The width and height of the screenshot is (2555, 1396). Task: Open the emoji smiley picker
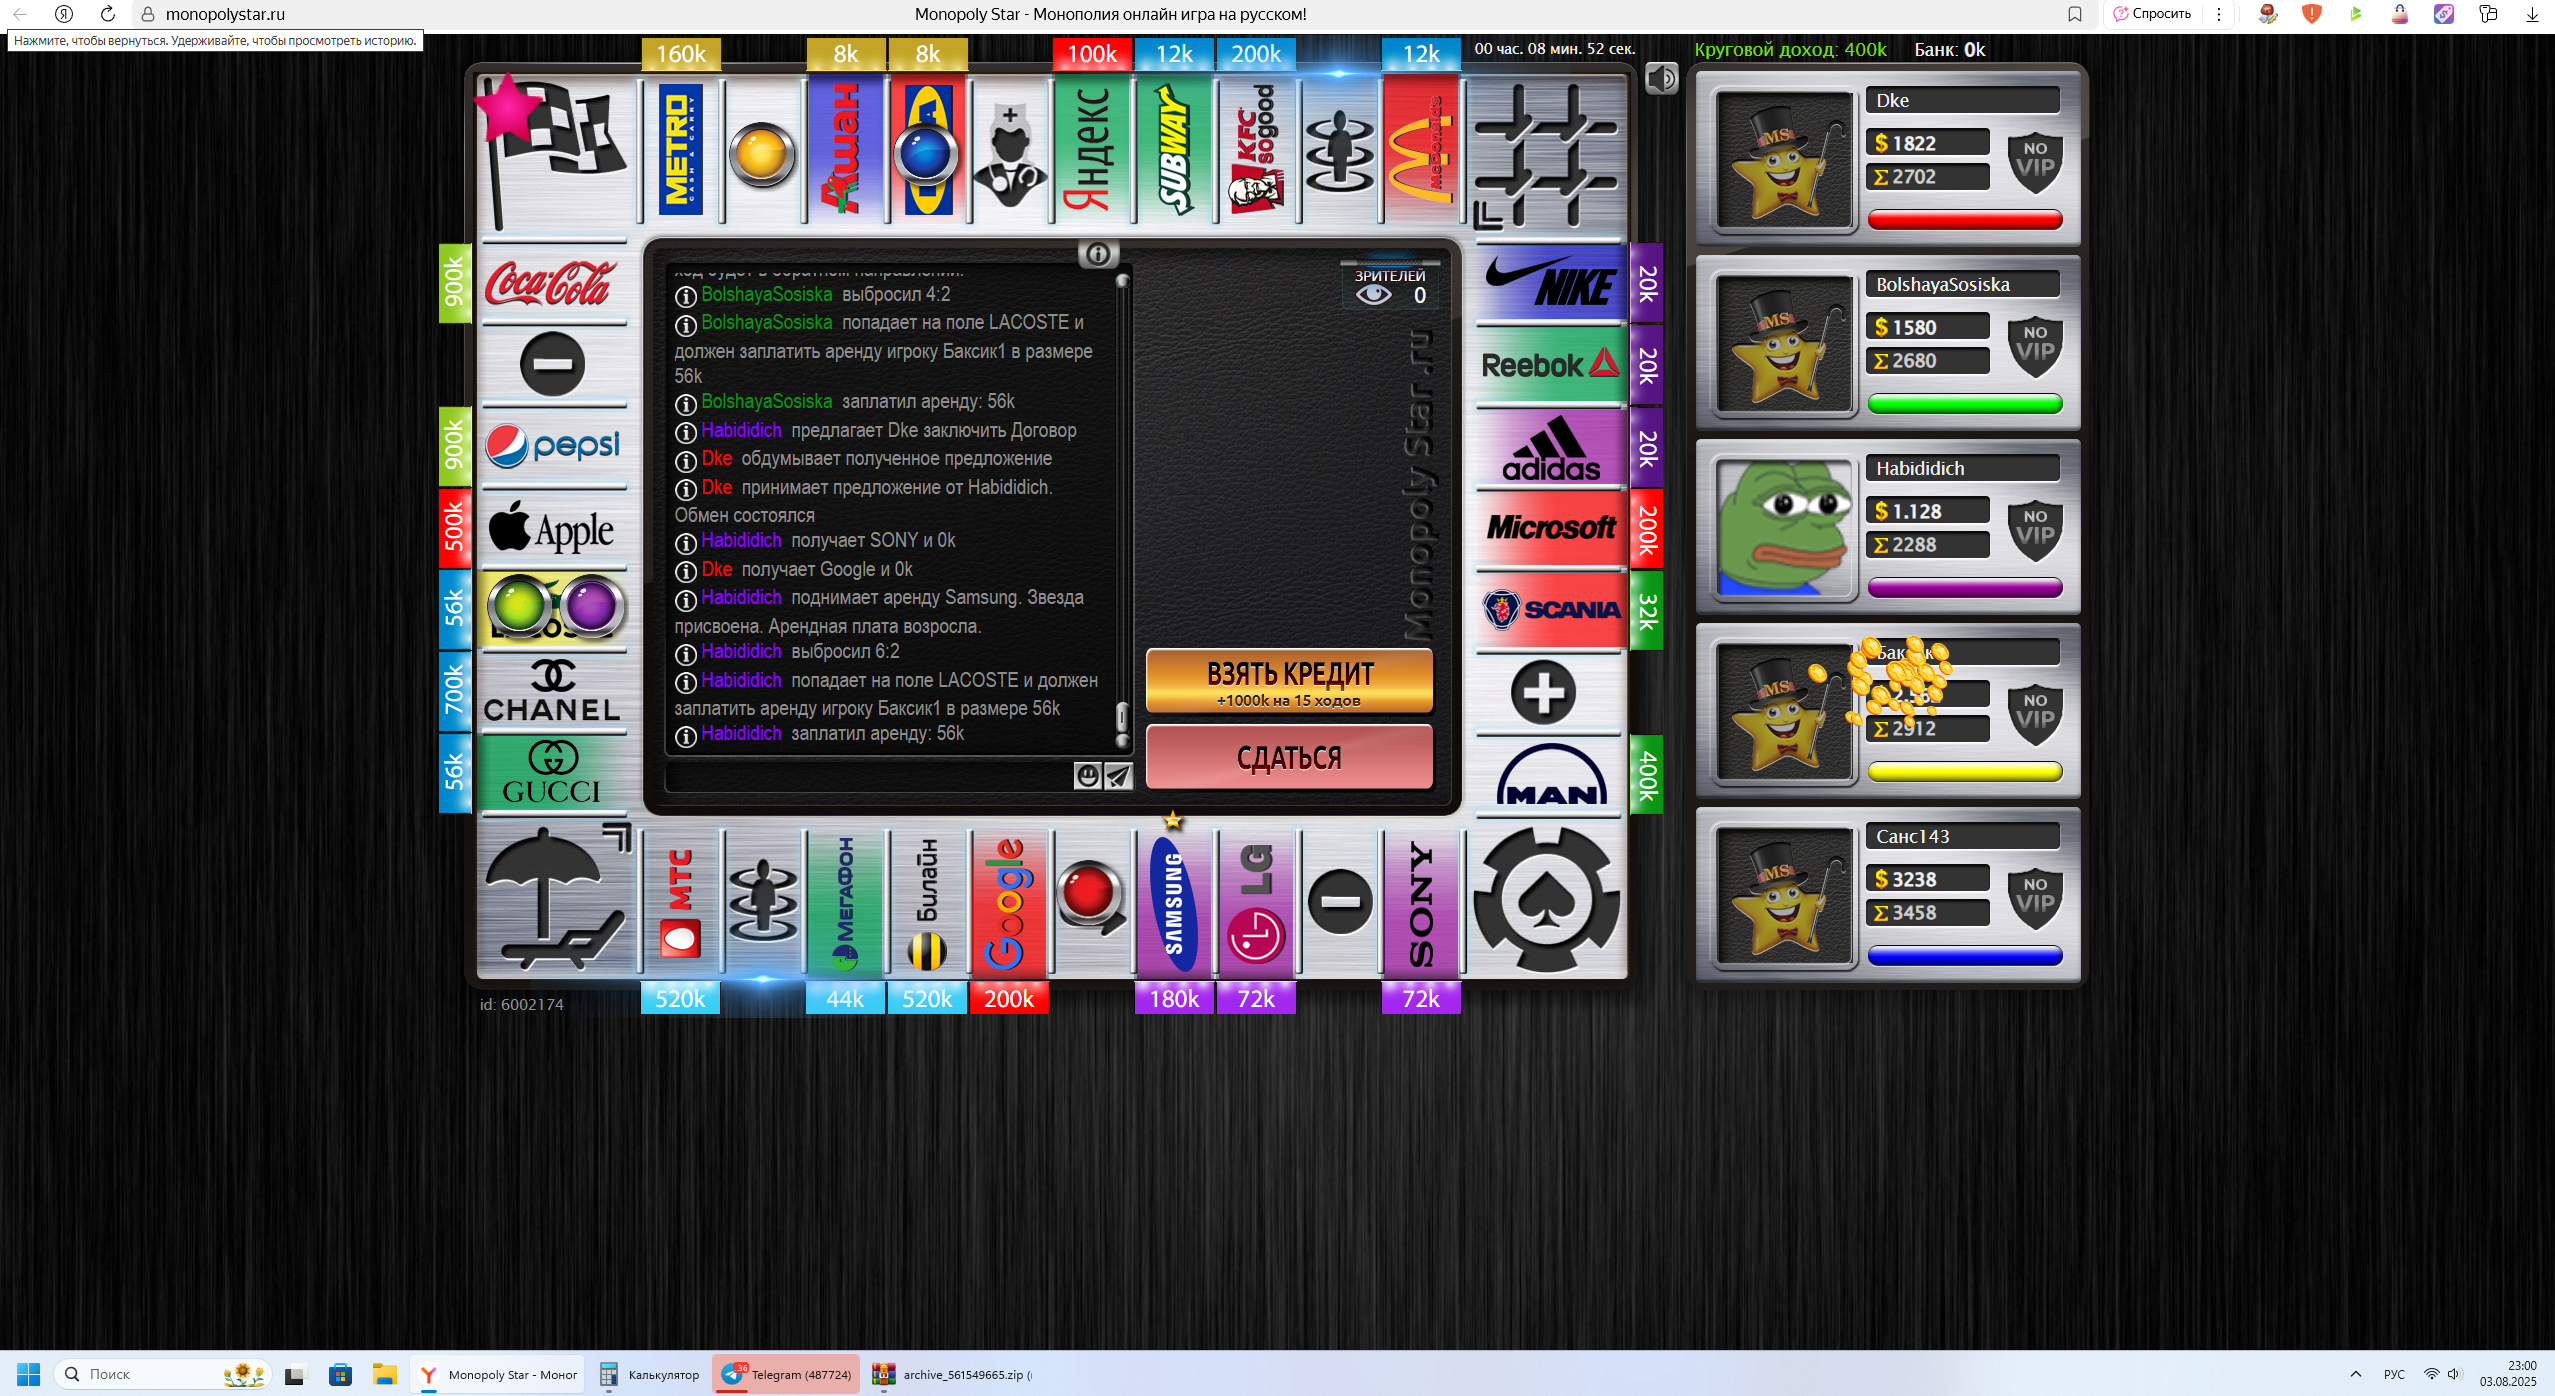[x=1087, y=776]
